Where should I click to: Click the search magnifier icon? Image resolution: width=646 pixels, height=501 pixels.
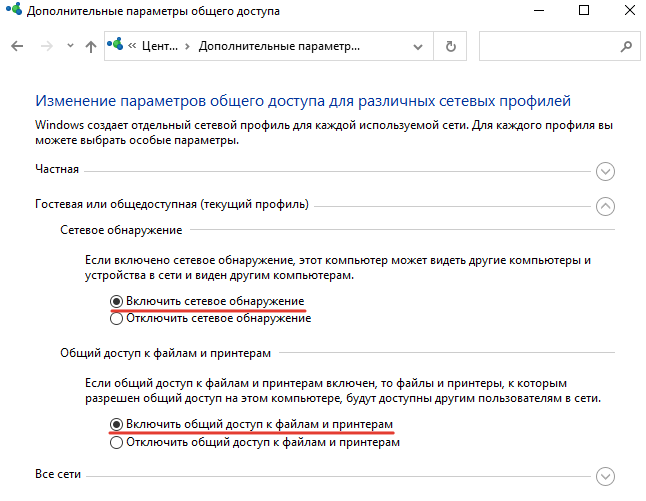[x=626, y=46]
